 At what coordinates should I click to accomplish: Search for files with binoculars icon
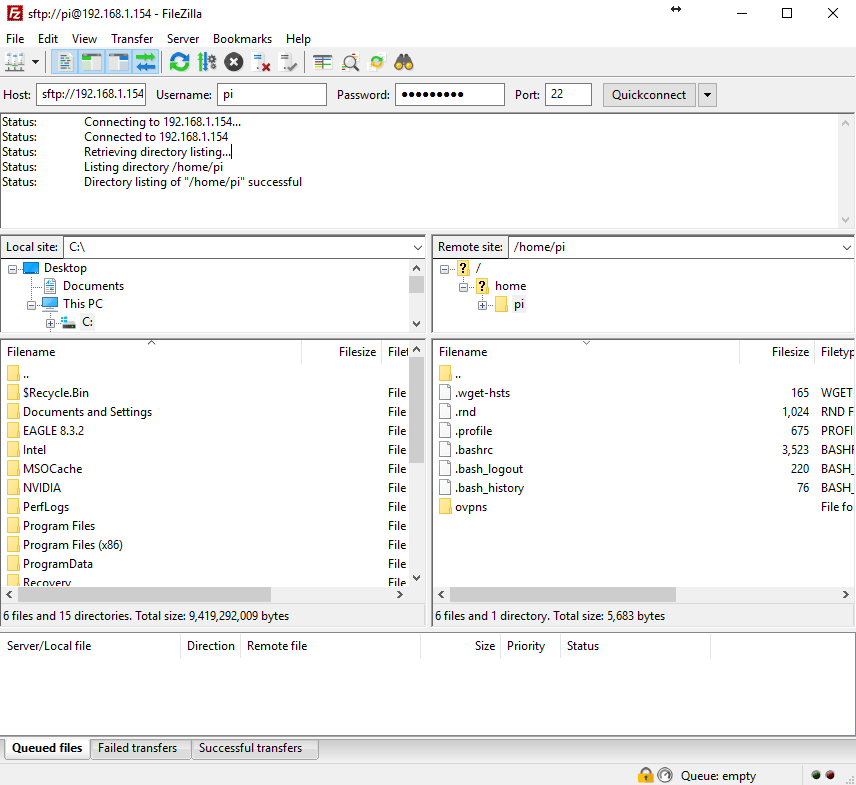403,62
